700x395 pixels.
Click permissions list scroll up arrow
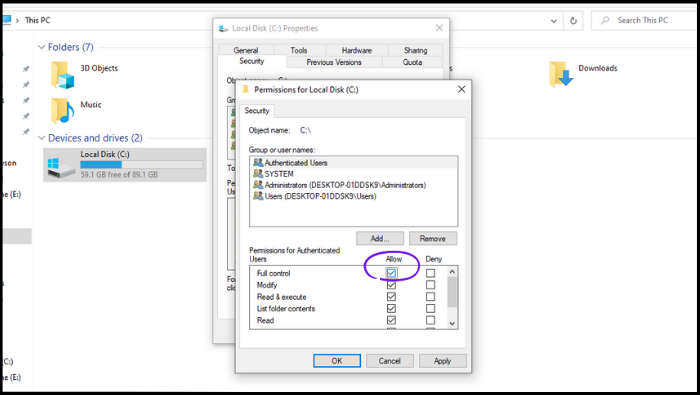[452, 271]
